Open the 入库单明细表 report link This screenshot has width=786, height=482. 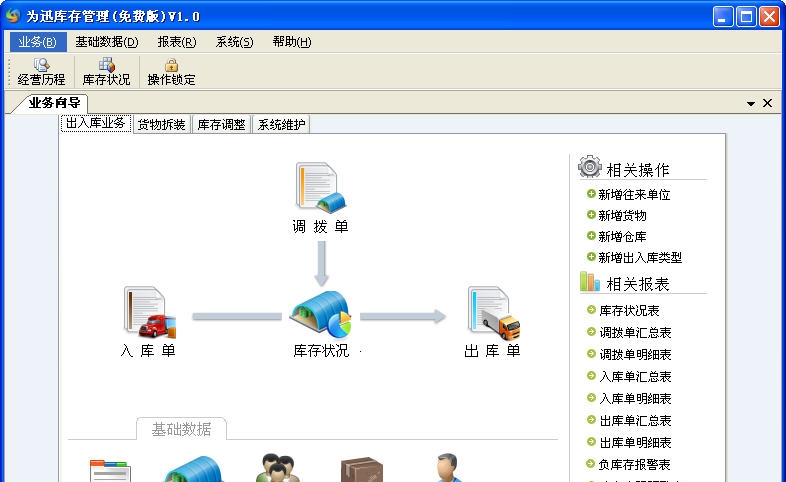635,399
